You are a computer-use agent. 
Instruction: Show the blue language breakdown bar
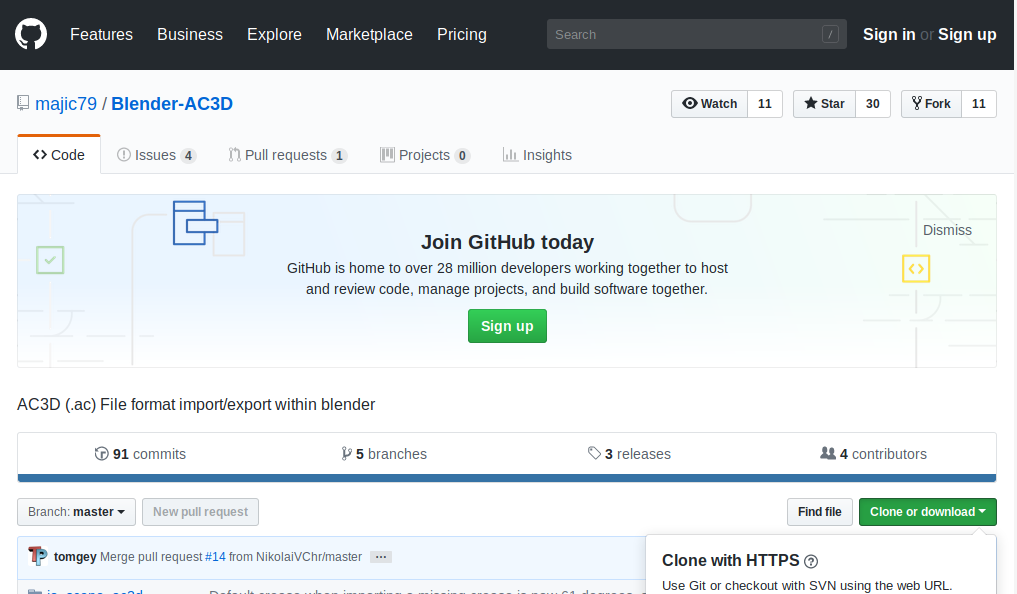[x=507, y=478]
